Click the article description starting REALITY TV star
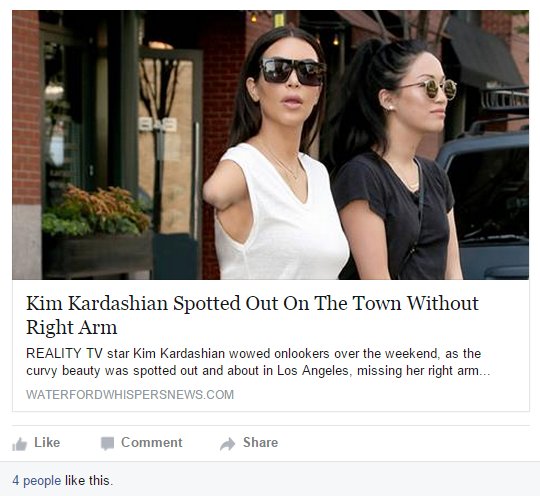 coord(258,362)
